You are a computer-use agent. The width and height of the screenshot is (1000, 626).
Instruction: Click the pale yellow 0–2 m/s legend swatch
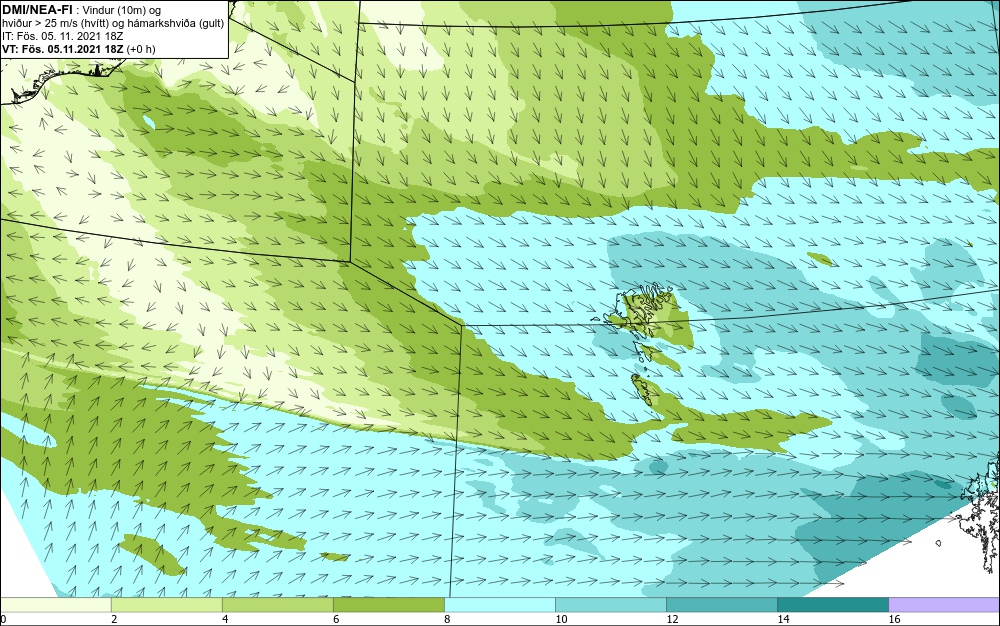[x=55, y=604]
